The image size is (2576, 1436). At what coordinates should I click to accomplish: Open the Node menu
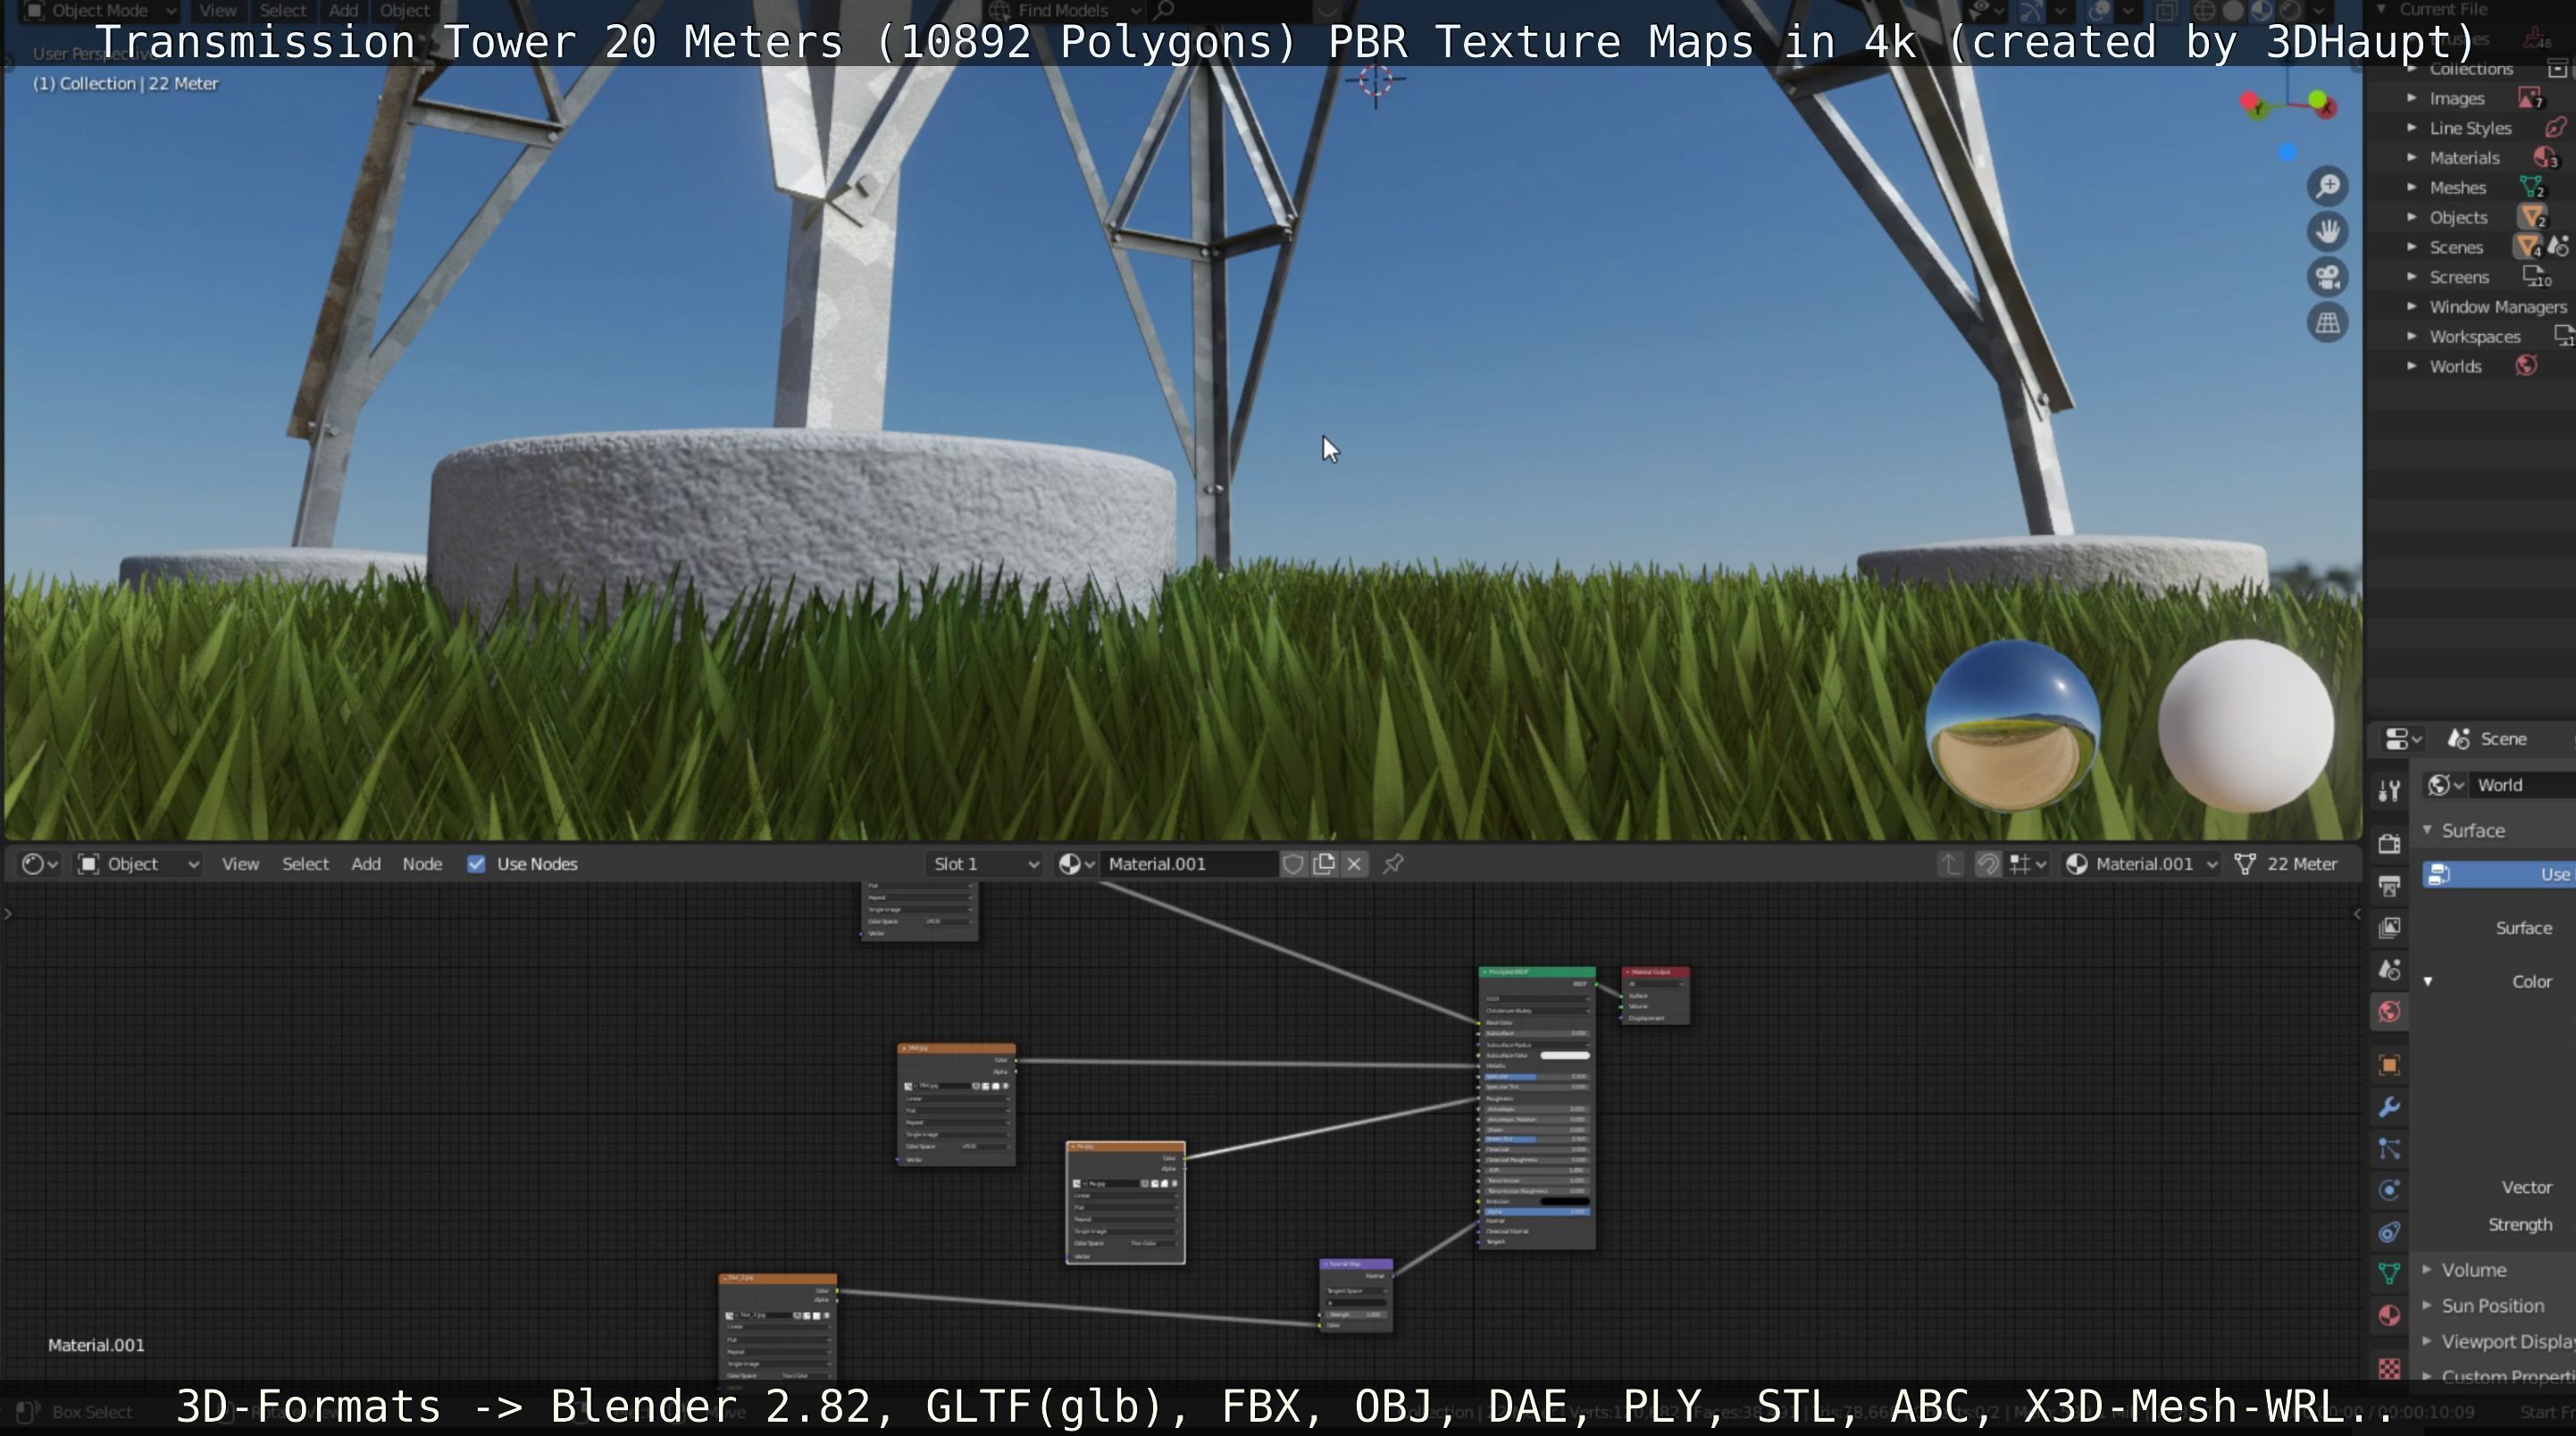click(422, 864)
